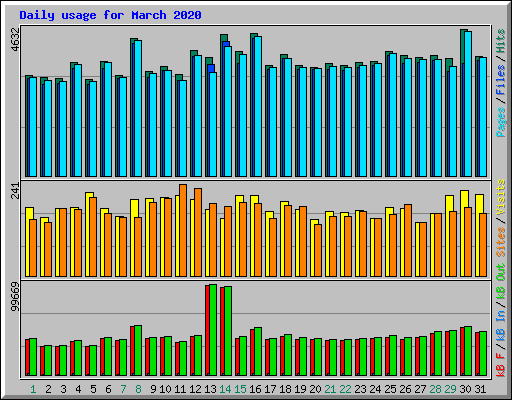512x400 pixels.
Task: Click the orange sites bar for day 12
Action: click(198, 232)
